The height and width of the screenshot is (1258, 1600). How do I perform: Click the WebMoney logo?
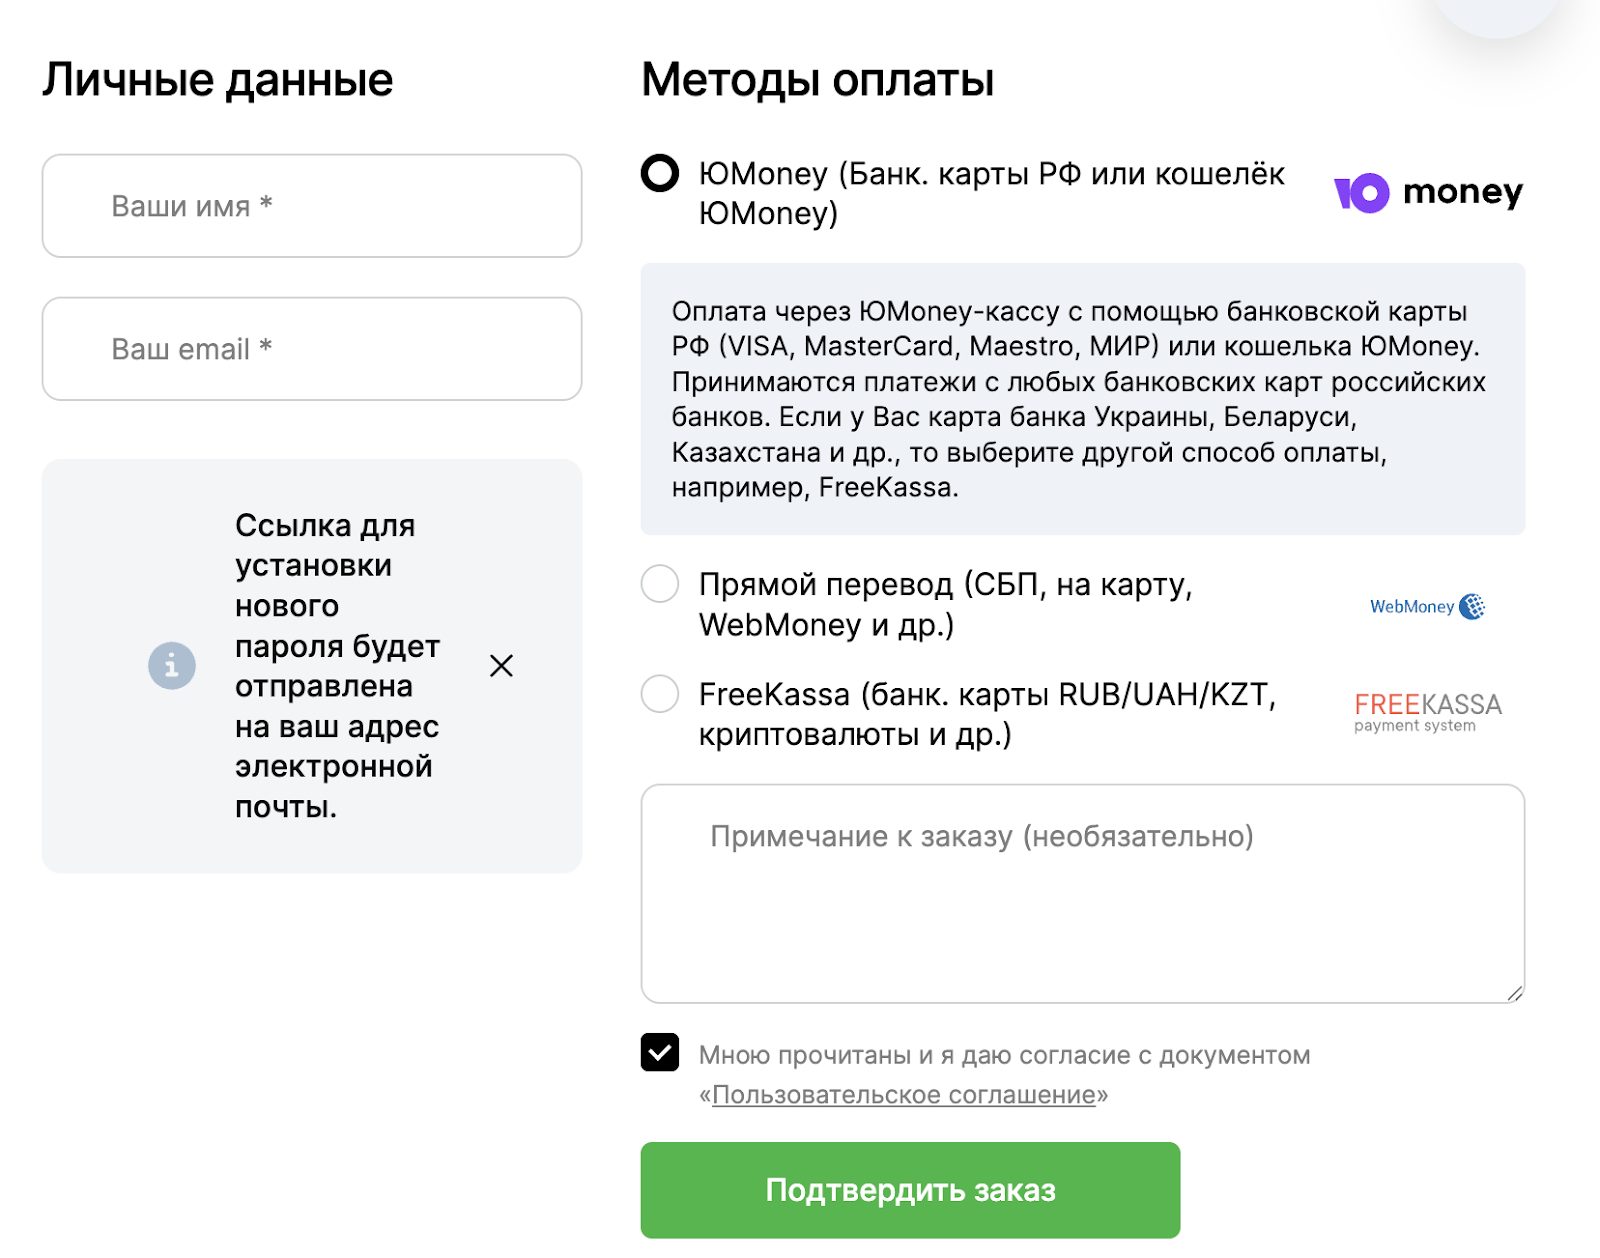[1427, 606]
